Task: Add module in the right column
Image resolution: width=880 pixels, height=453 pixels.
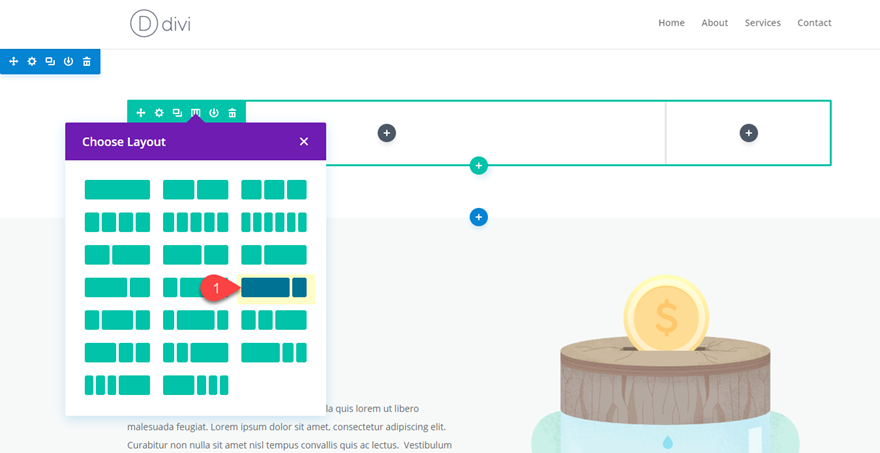Action: coord(749,133)
